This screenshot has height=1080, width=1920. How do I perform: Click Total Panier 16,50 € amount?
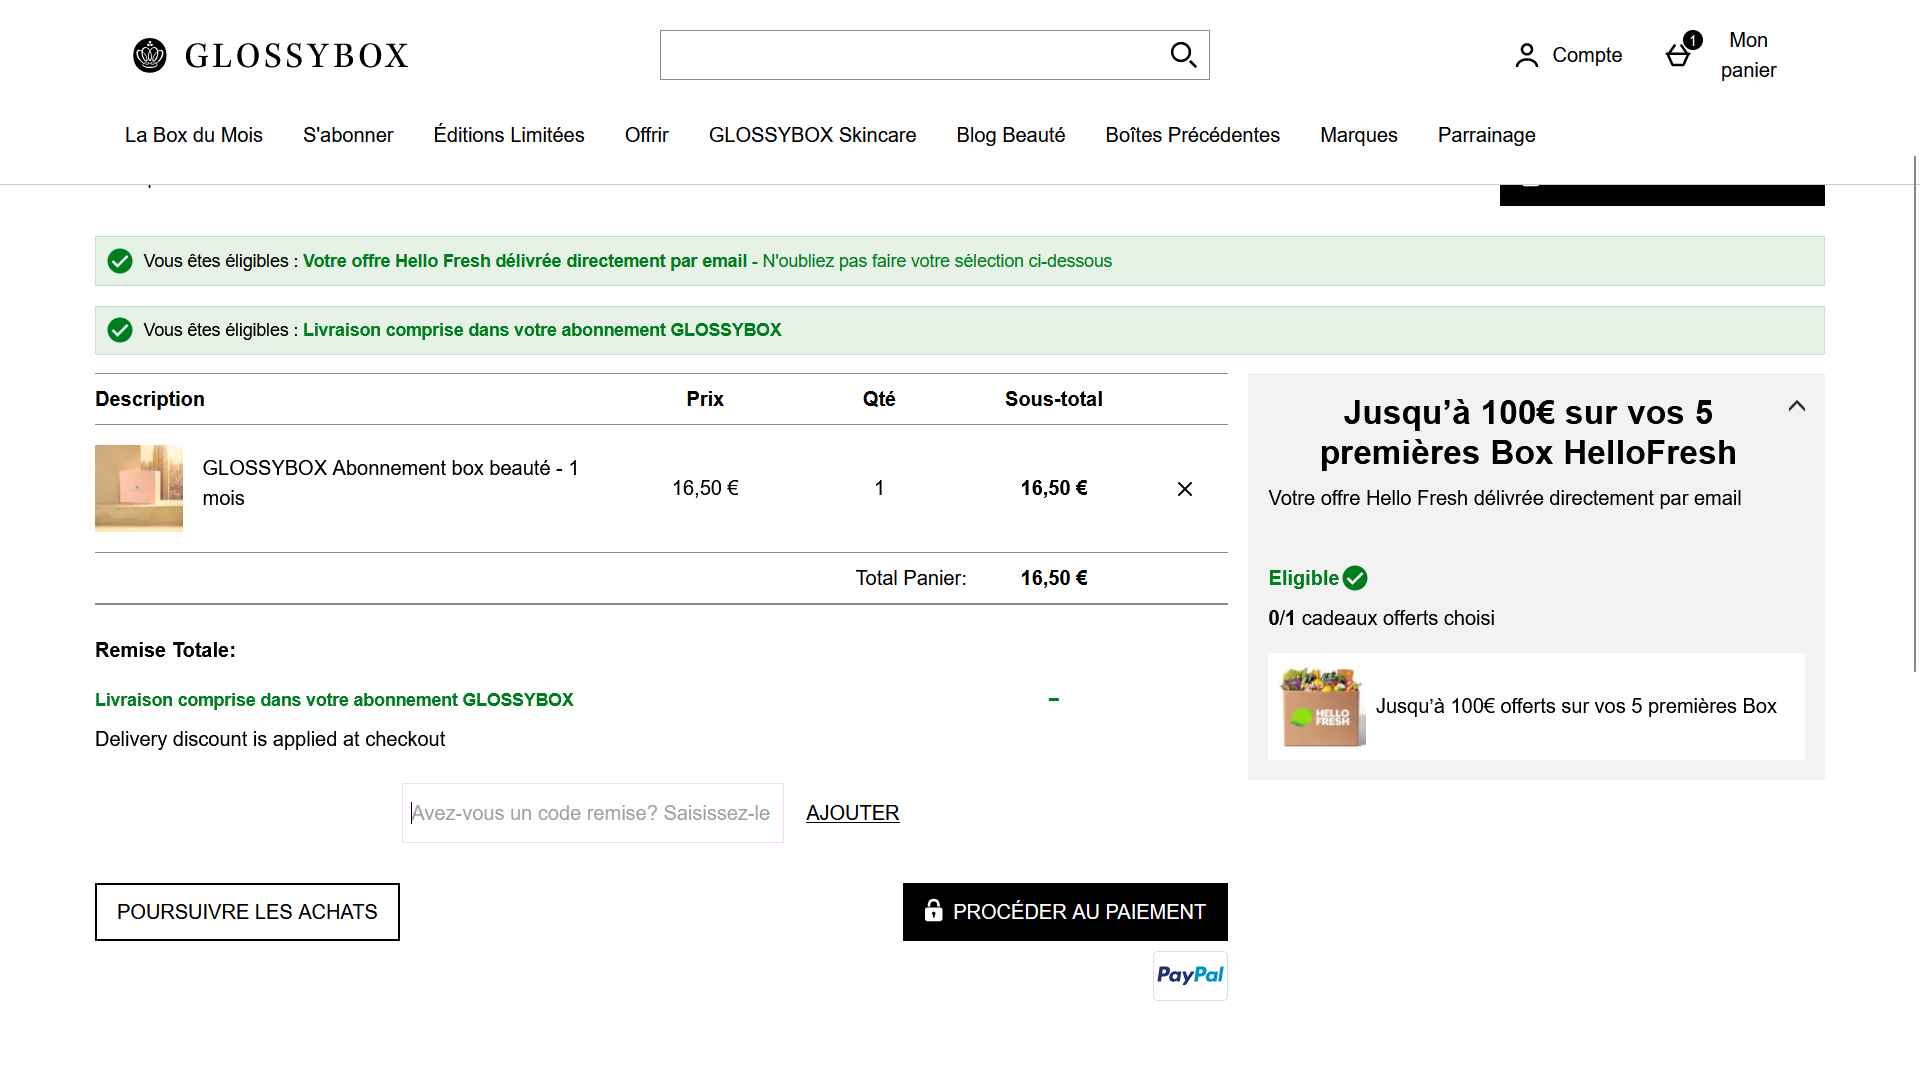click(x=1054, y=578)
